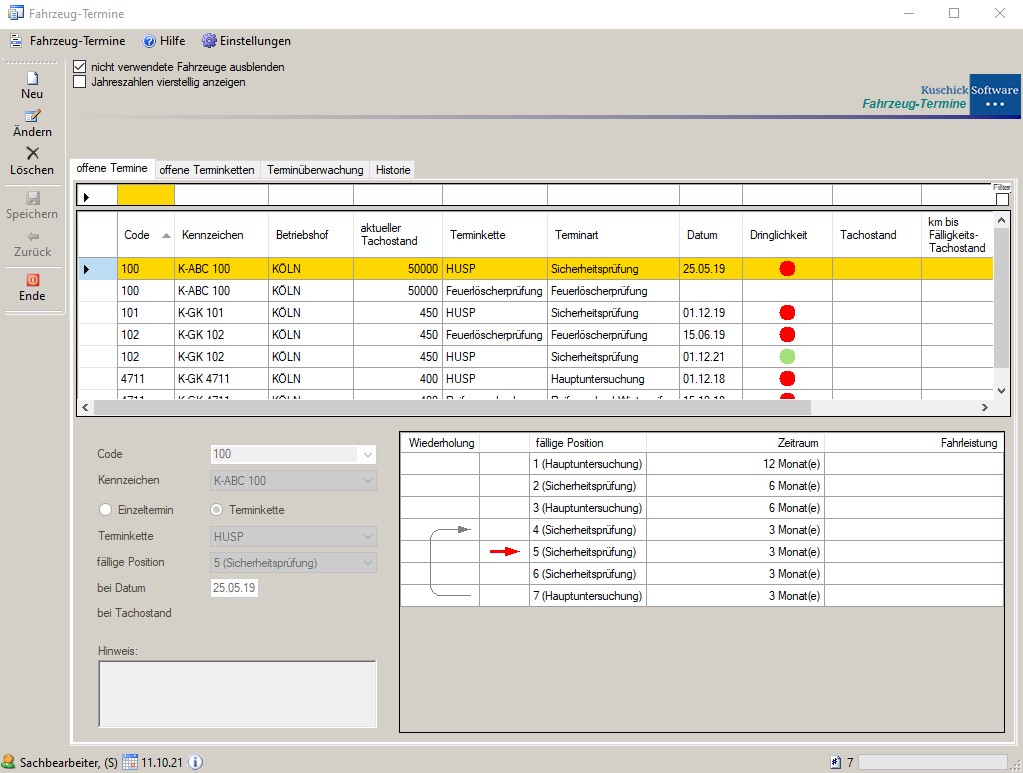Screen dimensions: 1023x773
Task: Open the Kennzeichen dropdown K-ABC 100
Action: pos(368,481)
